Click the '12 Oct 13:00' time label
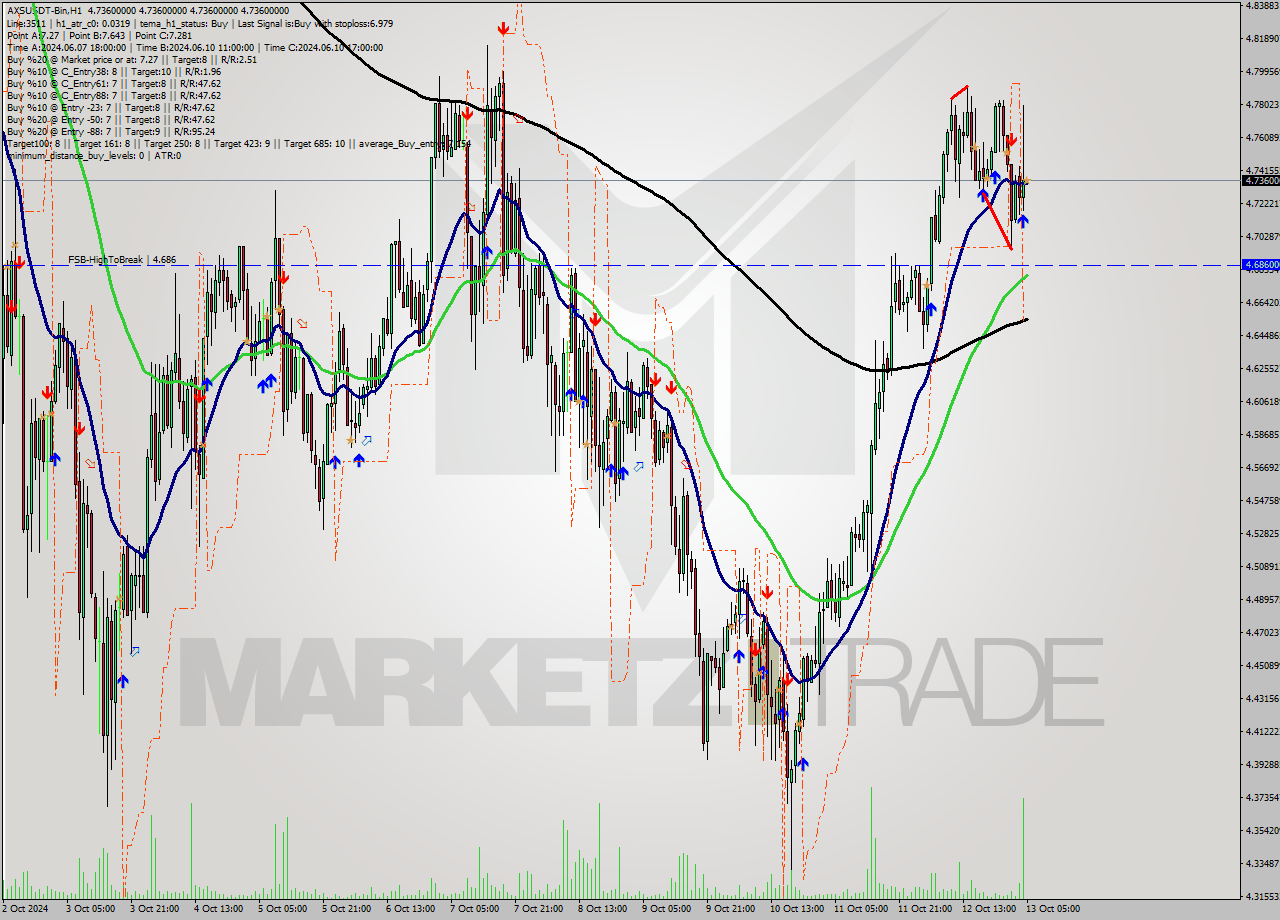This screenshot has height=920, width=1280. coord(989,909)
